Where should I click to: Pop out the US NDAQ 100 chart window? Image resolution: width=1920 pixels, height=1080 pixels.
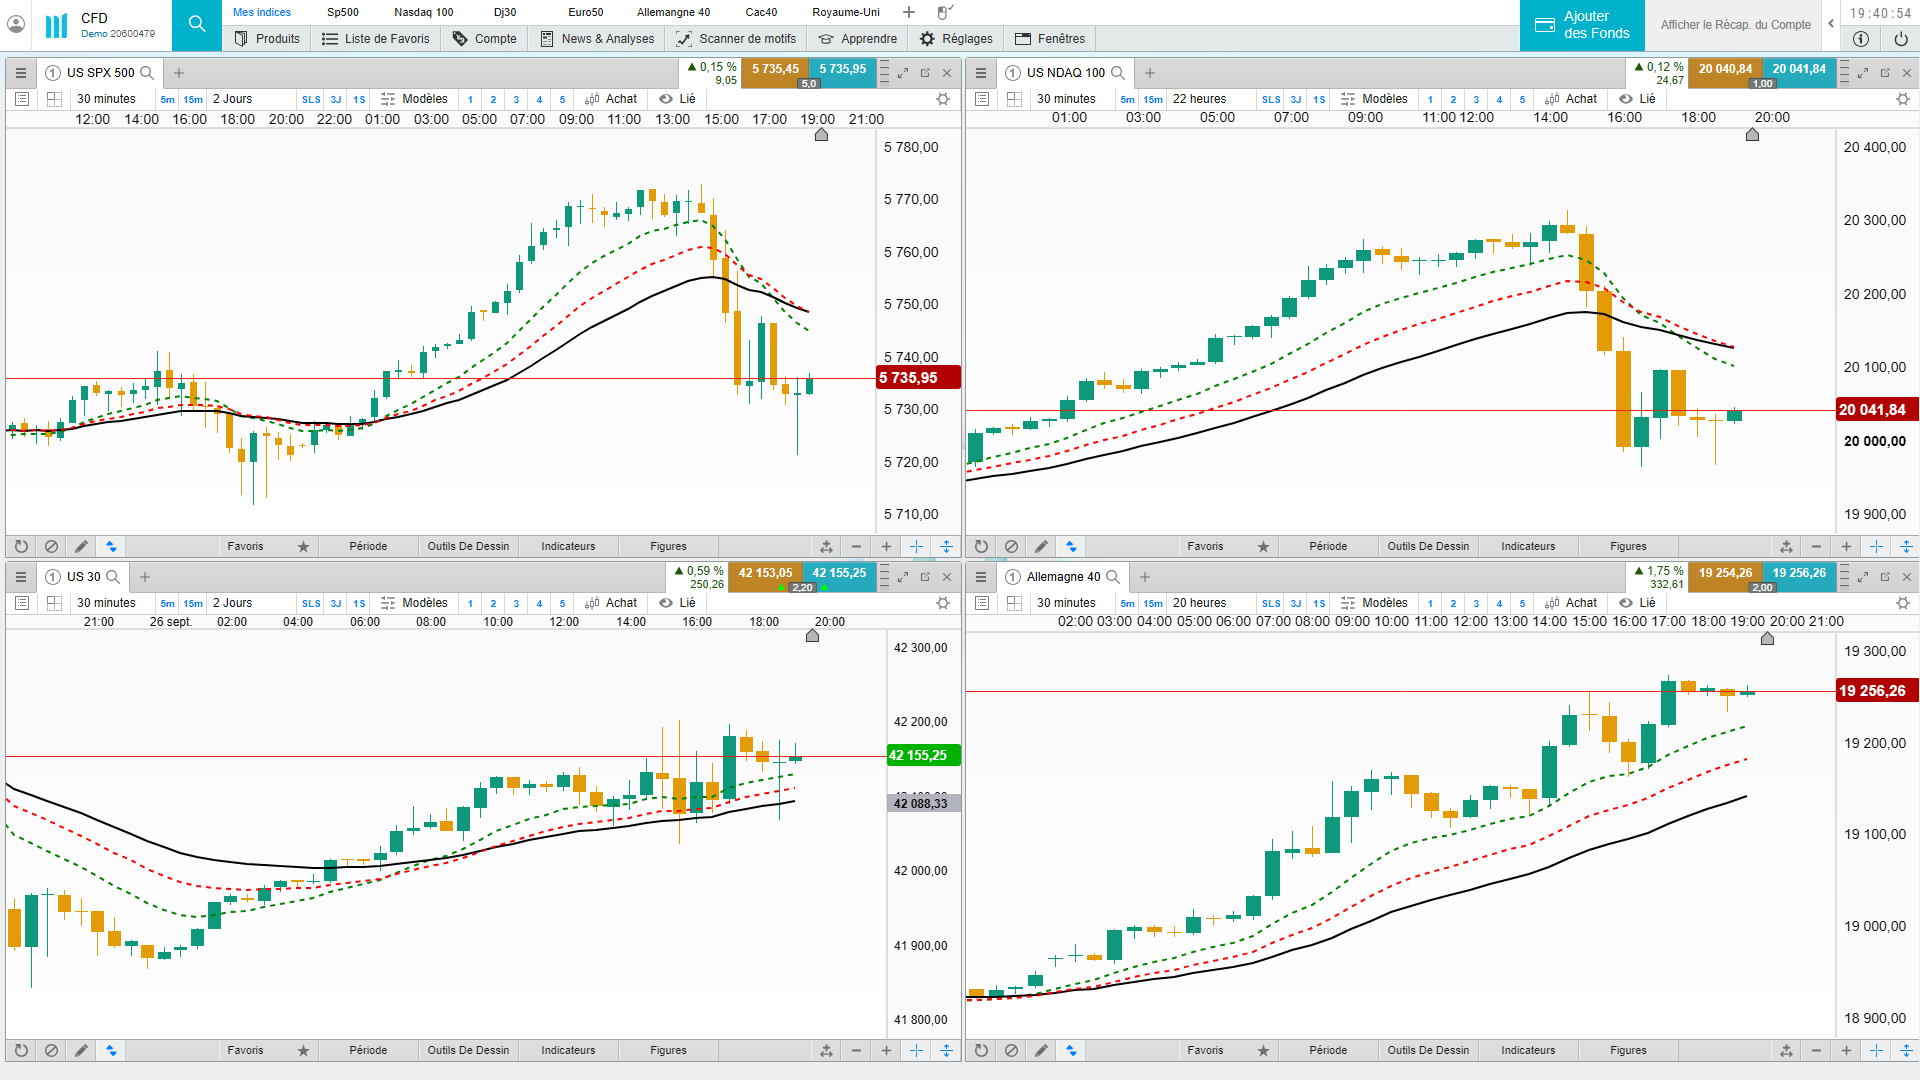pyautogui.click(x=1885, y=73)
